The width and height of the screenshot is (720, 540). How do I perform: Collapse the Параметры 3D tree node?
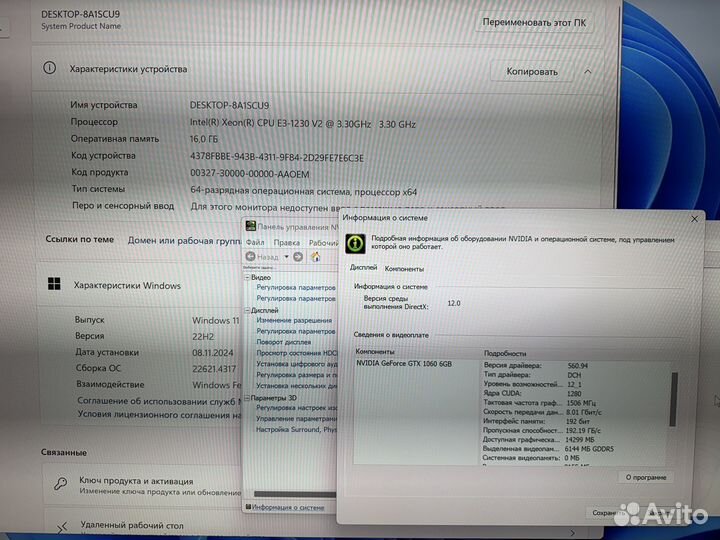[x=247, y=398]
